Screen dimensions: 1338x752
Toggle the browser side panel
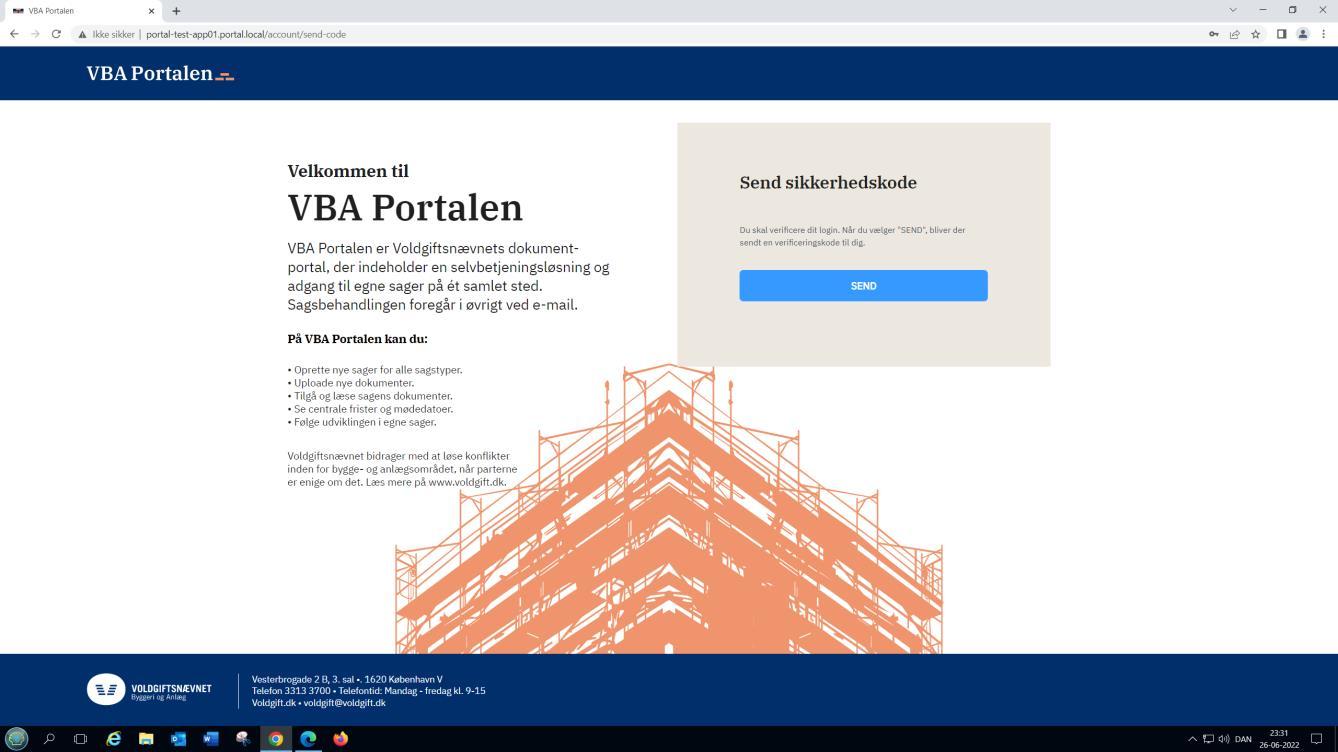(x=1281, y=34)
